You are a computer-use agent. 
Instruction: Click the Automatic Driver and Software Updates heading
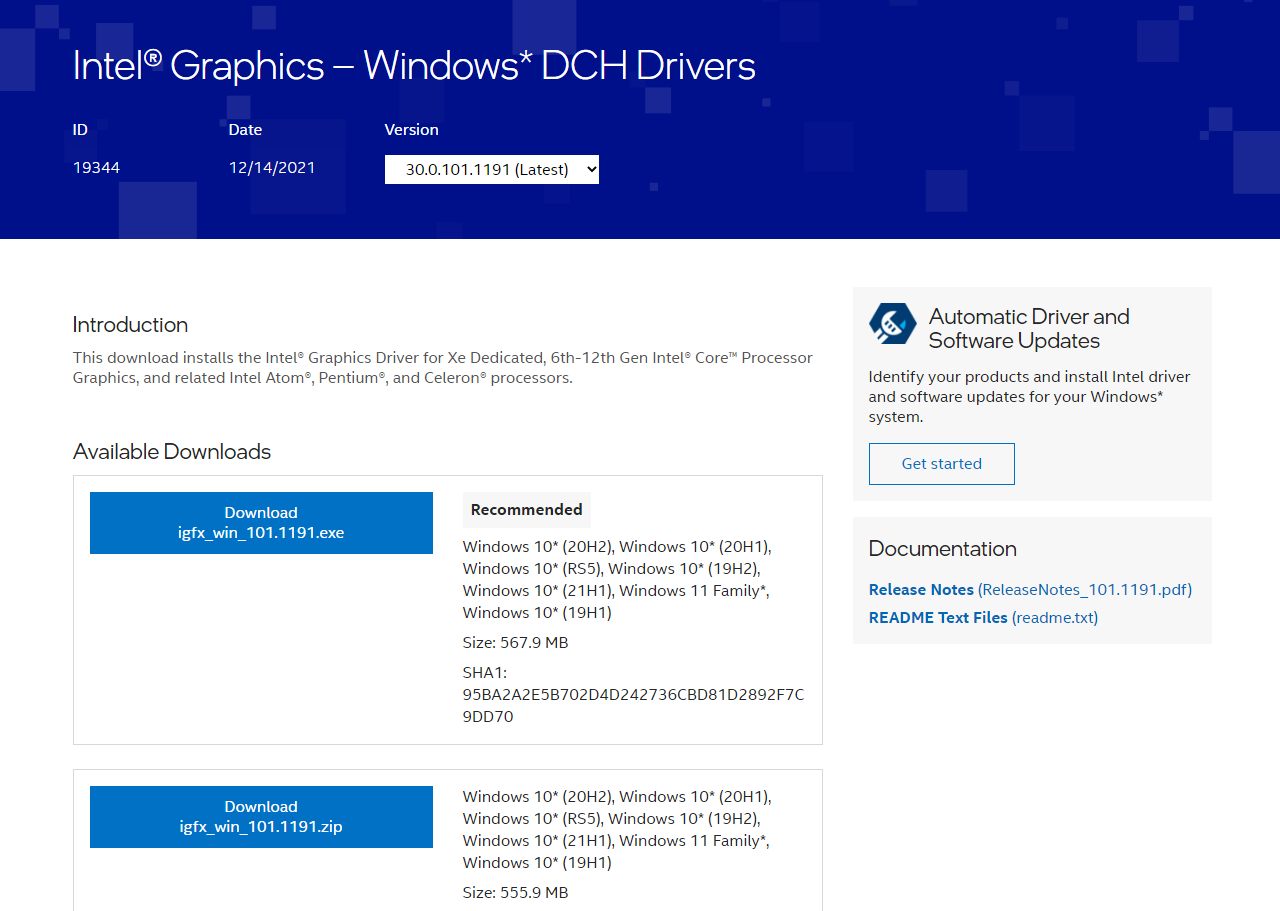point(1028,328)
